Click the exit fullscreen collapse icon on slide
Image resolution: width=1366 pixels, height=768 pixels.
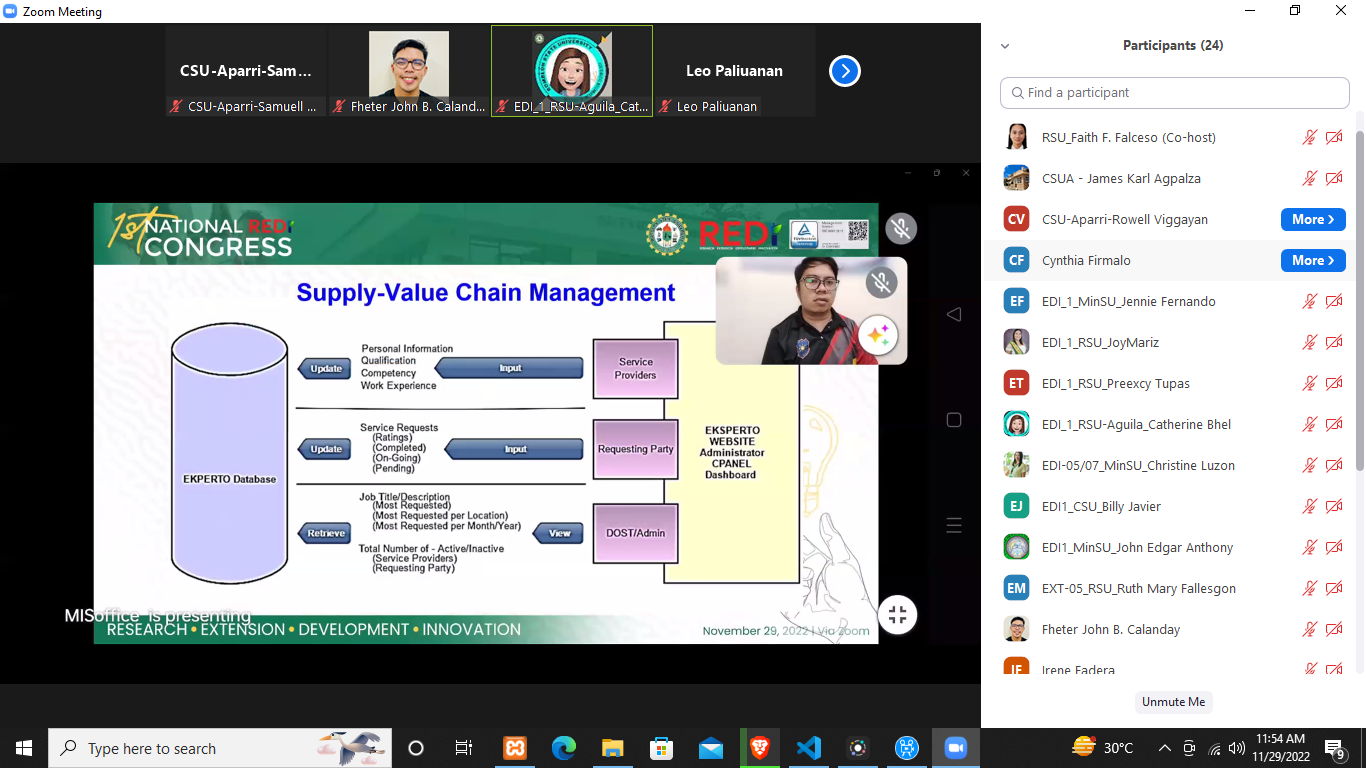coord(897,615)
